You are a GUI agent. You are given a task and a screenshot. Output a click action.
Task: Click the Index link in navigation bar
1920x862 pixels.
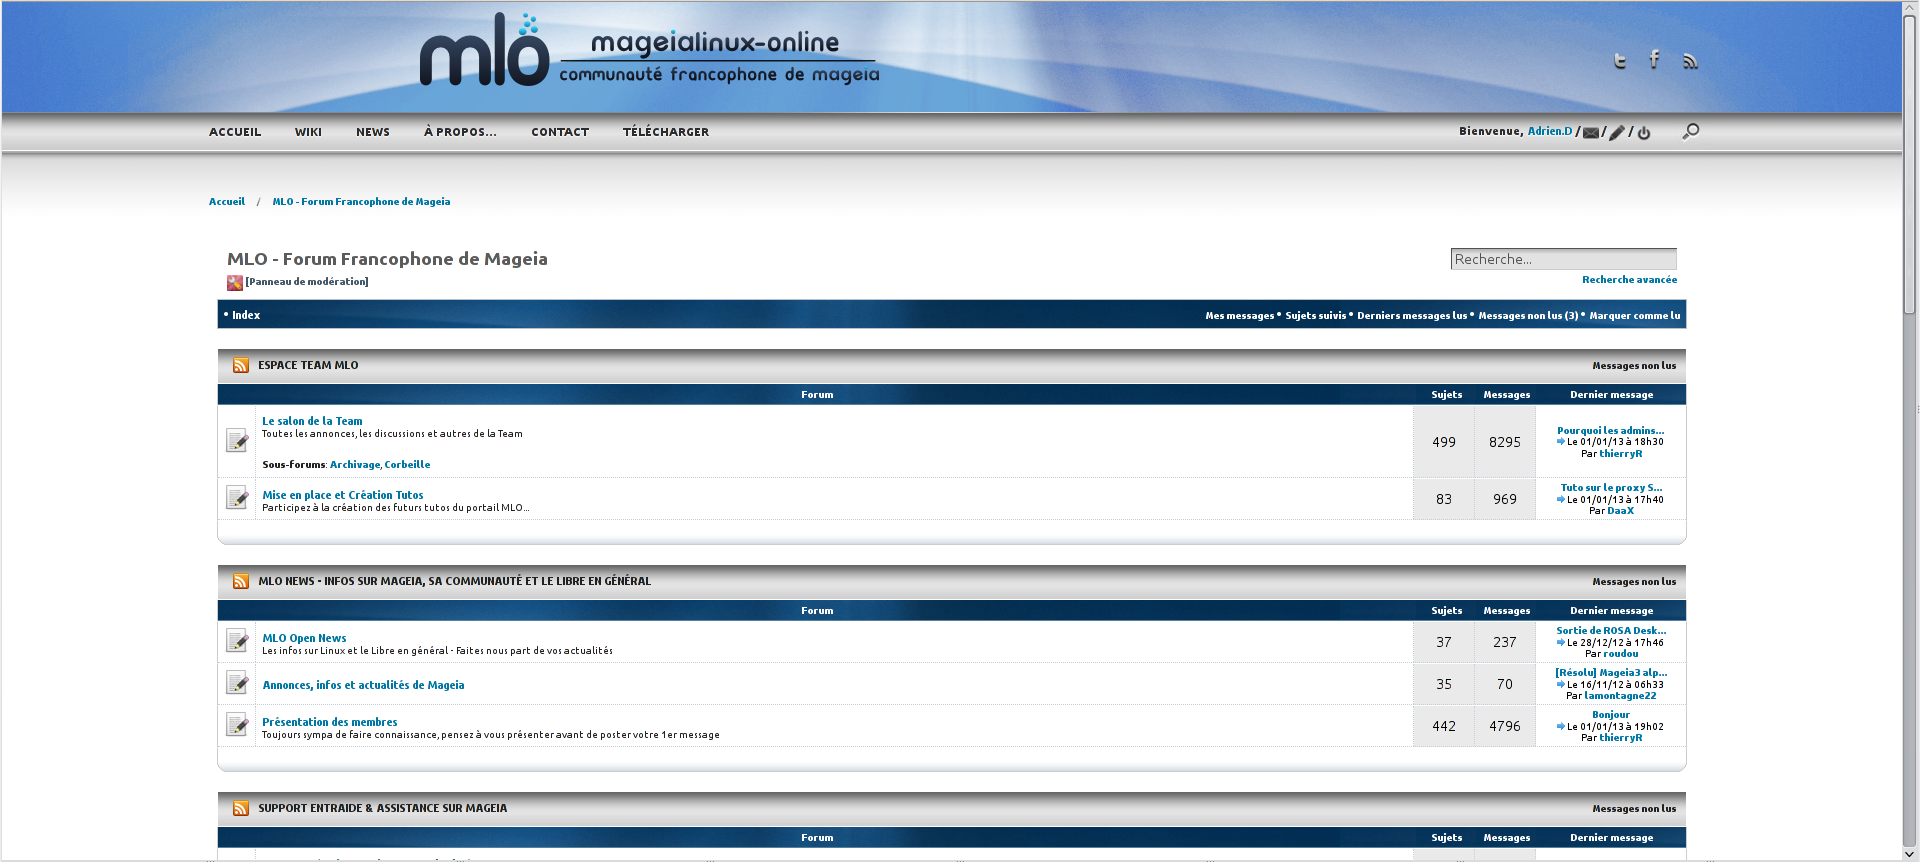click(x=246, y=315)
